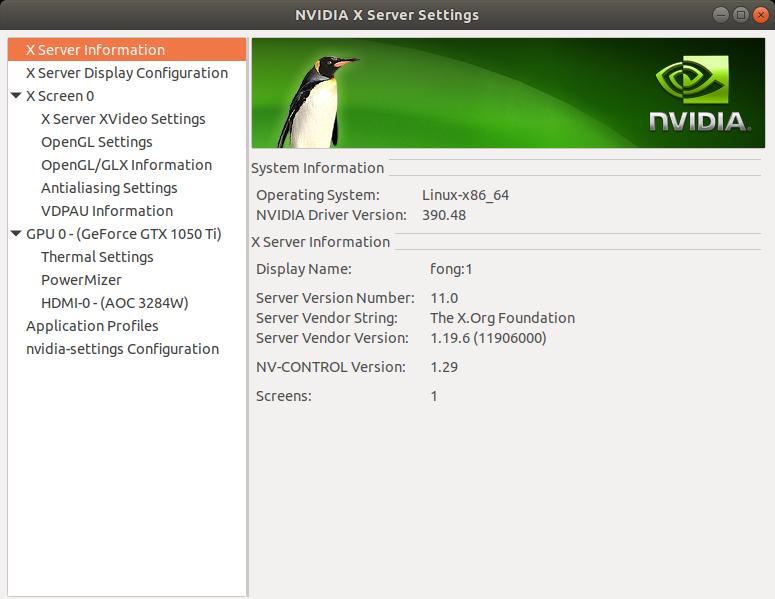Viewport: 775px width, 599px height.
Task: Open nvidia-settings Configuration page
Action: point(123,349)
